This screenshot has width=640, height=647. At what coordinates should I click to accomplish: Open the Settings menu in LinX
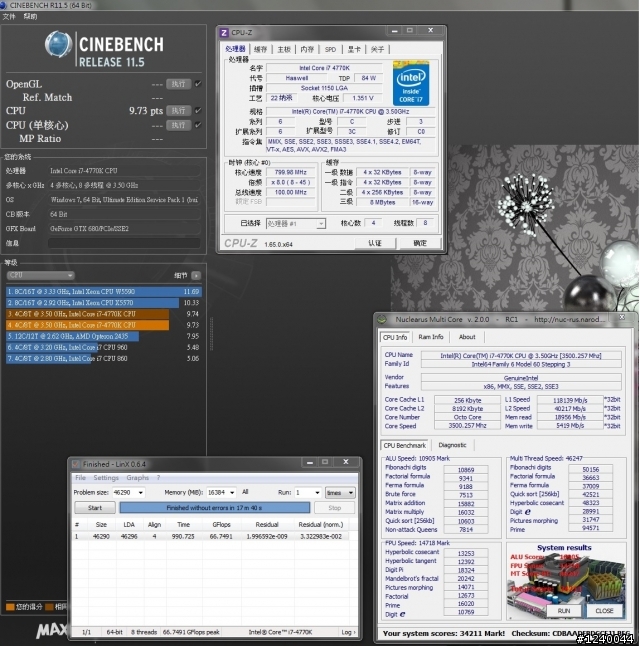coord(106,478)
